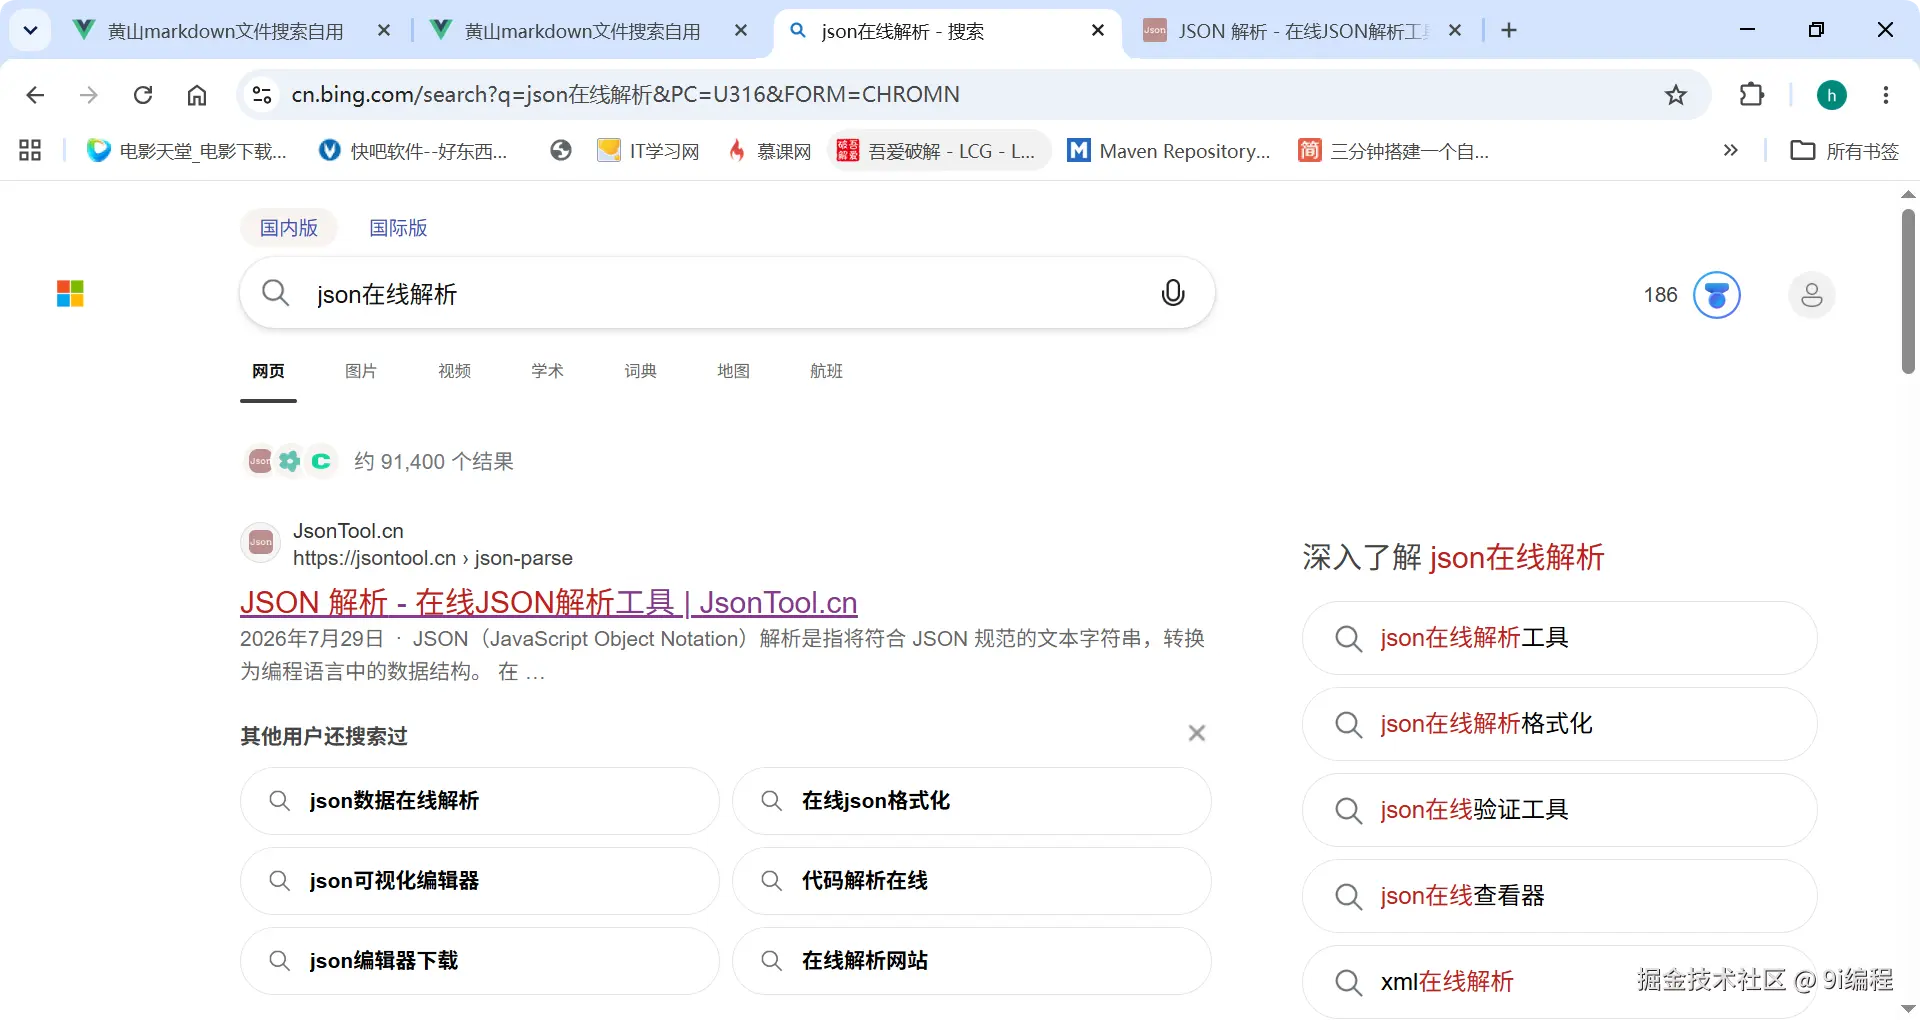Go back to the previous page
The height and width of the screenshot is (1020, 1920).
click(35, 95)
